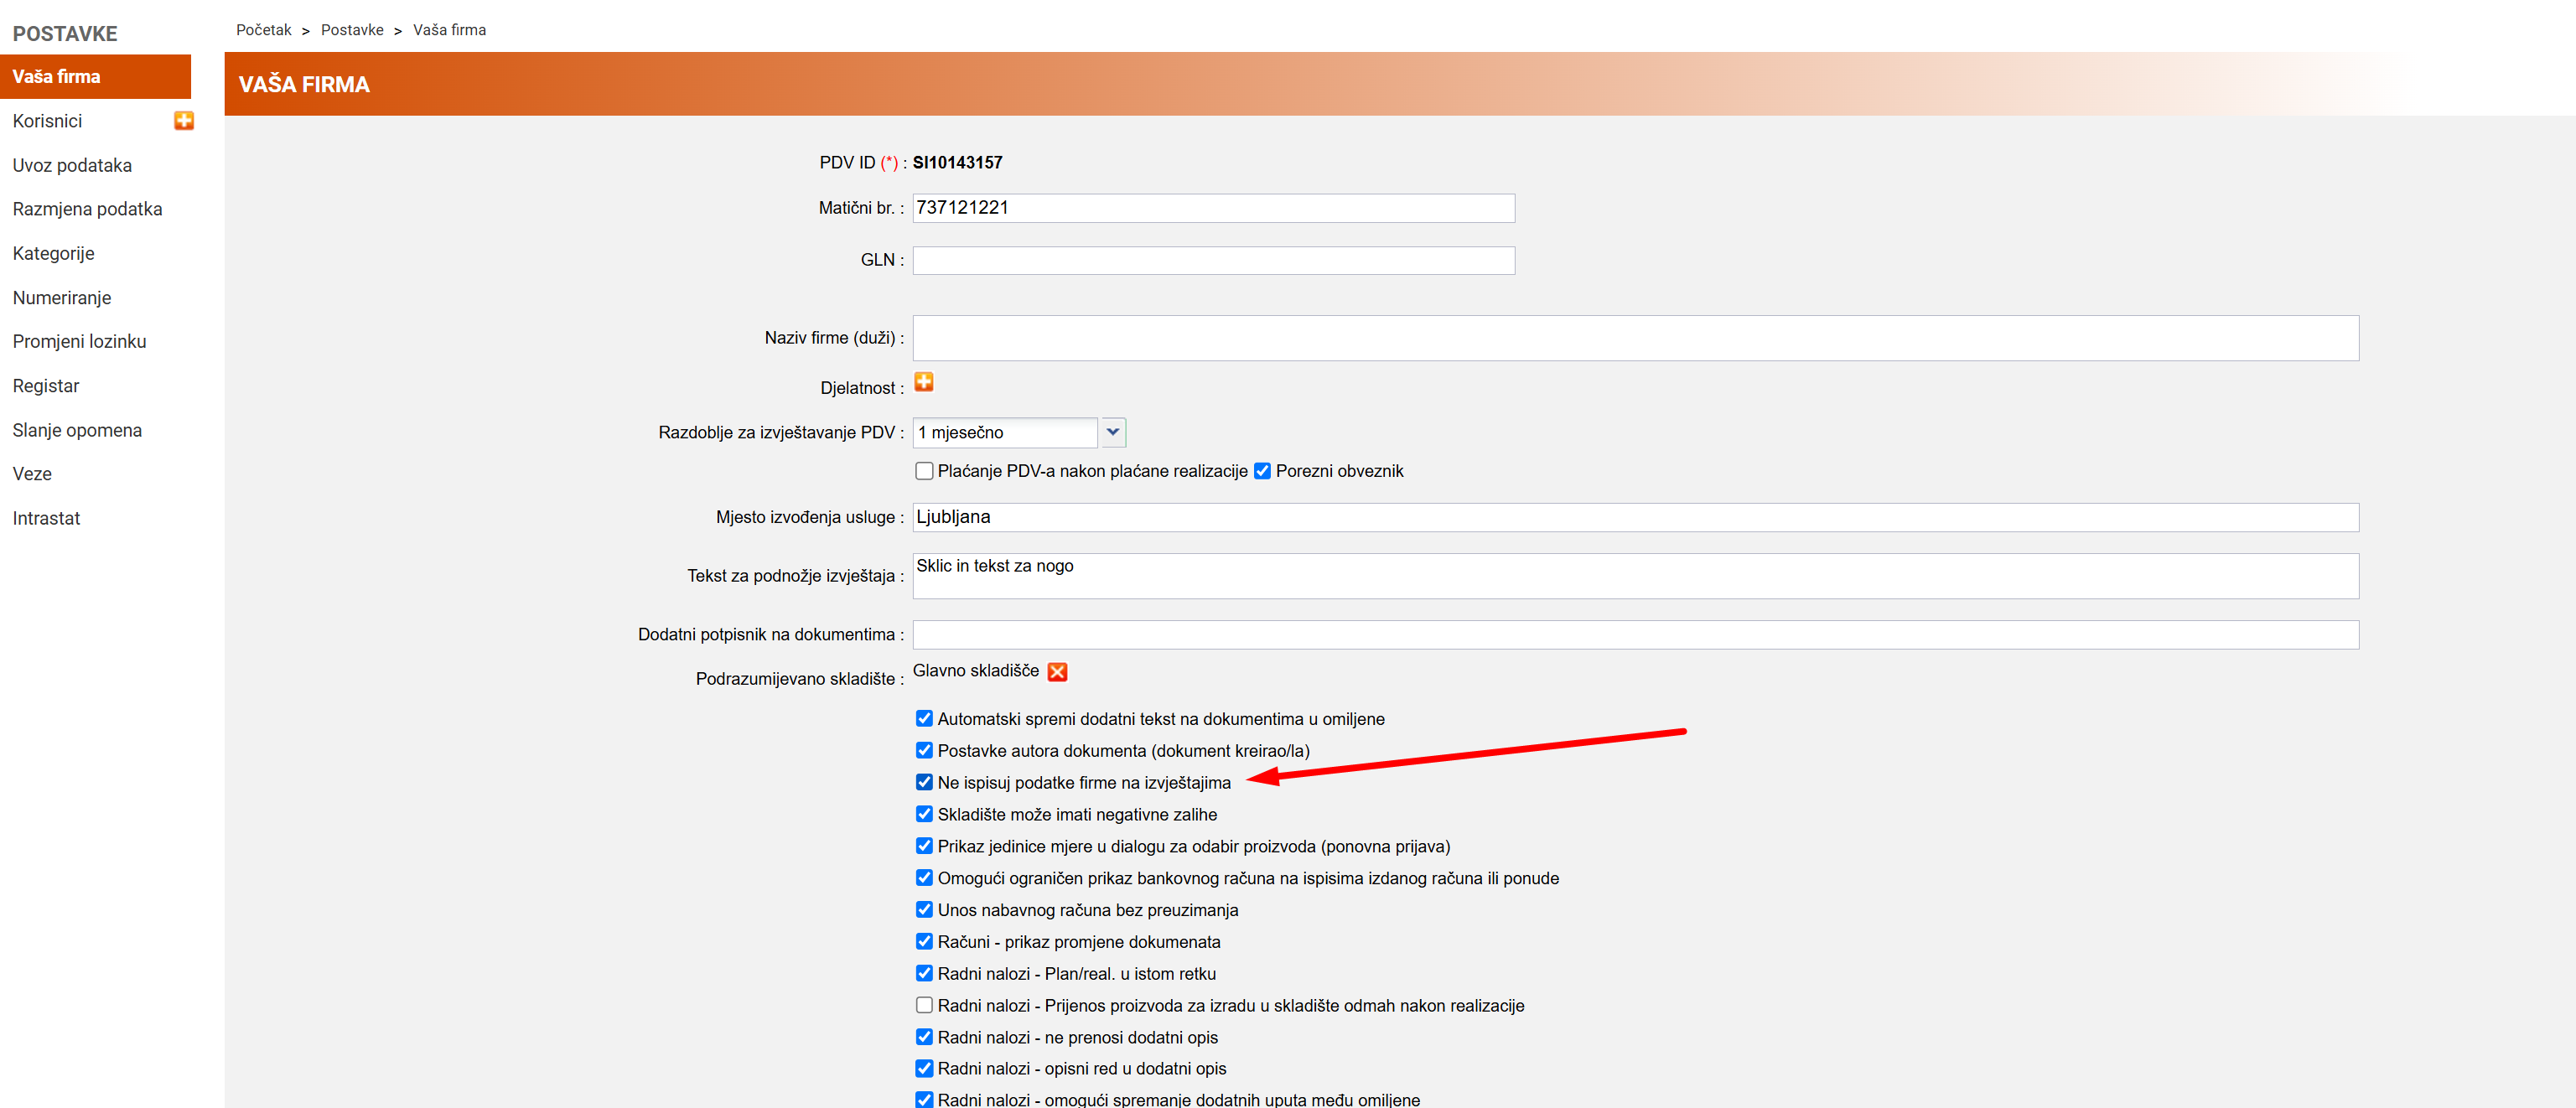The width and height of the screenshot is (2576, 1108).
Task: Uncheck the 'Porezni obveznik' checkbox
Action: (x=1262, y=471)
